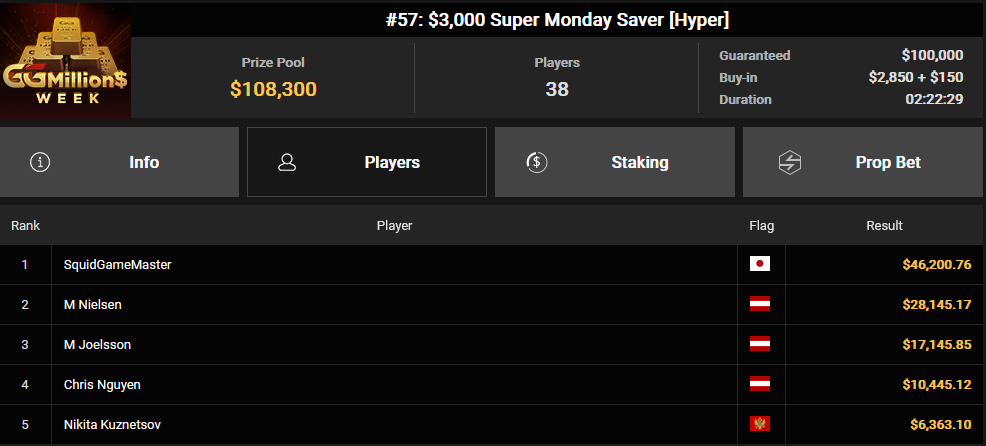
Task: Click the $108,300 prize pool amount
Action: (273, 89)
